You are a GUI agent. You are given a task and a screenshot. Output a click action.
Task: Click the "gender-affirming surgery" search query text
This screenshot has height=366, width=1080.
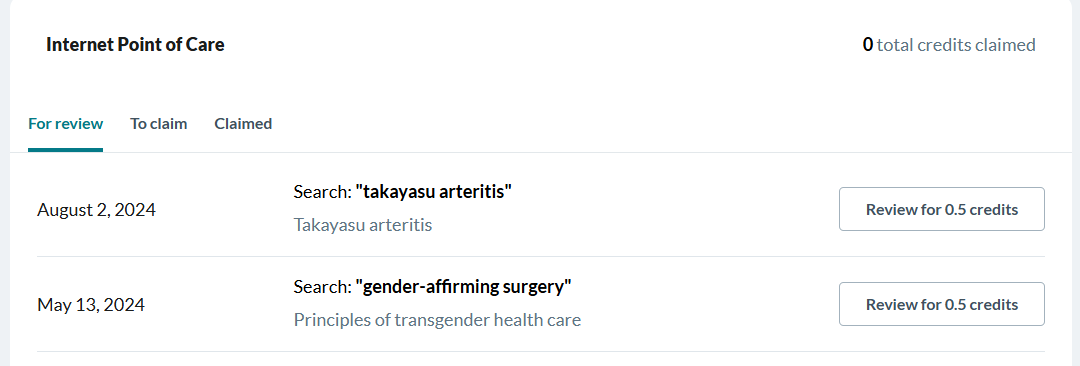click(464, 287)
